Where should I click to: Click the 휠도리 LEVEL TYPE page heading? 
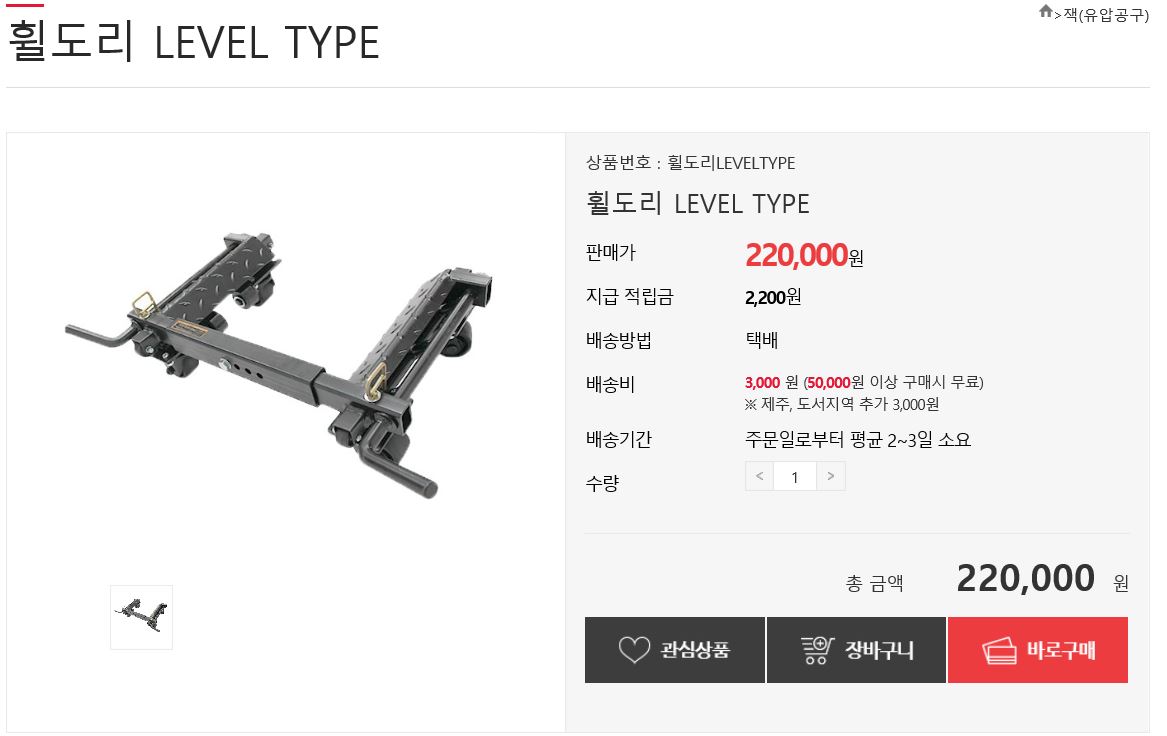(x=194, y=42)
